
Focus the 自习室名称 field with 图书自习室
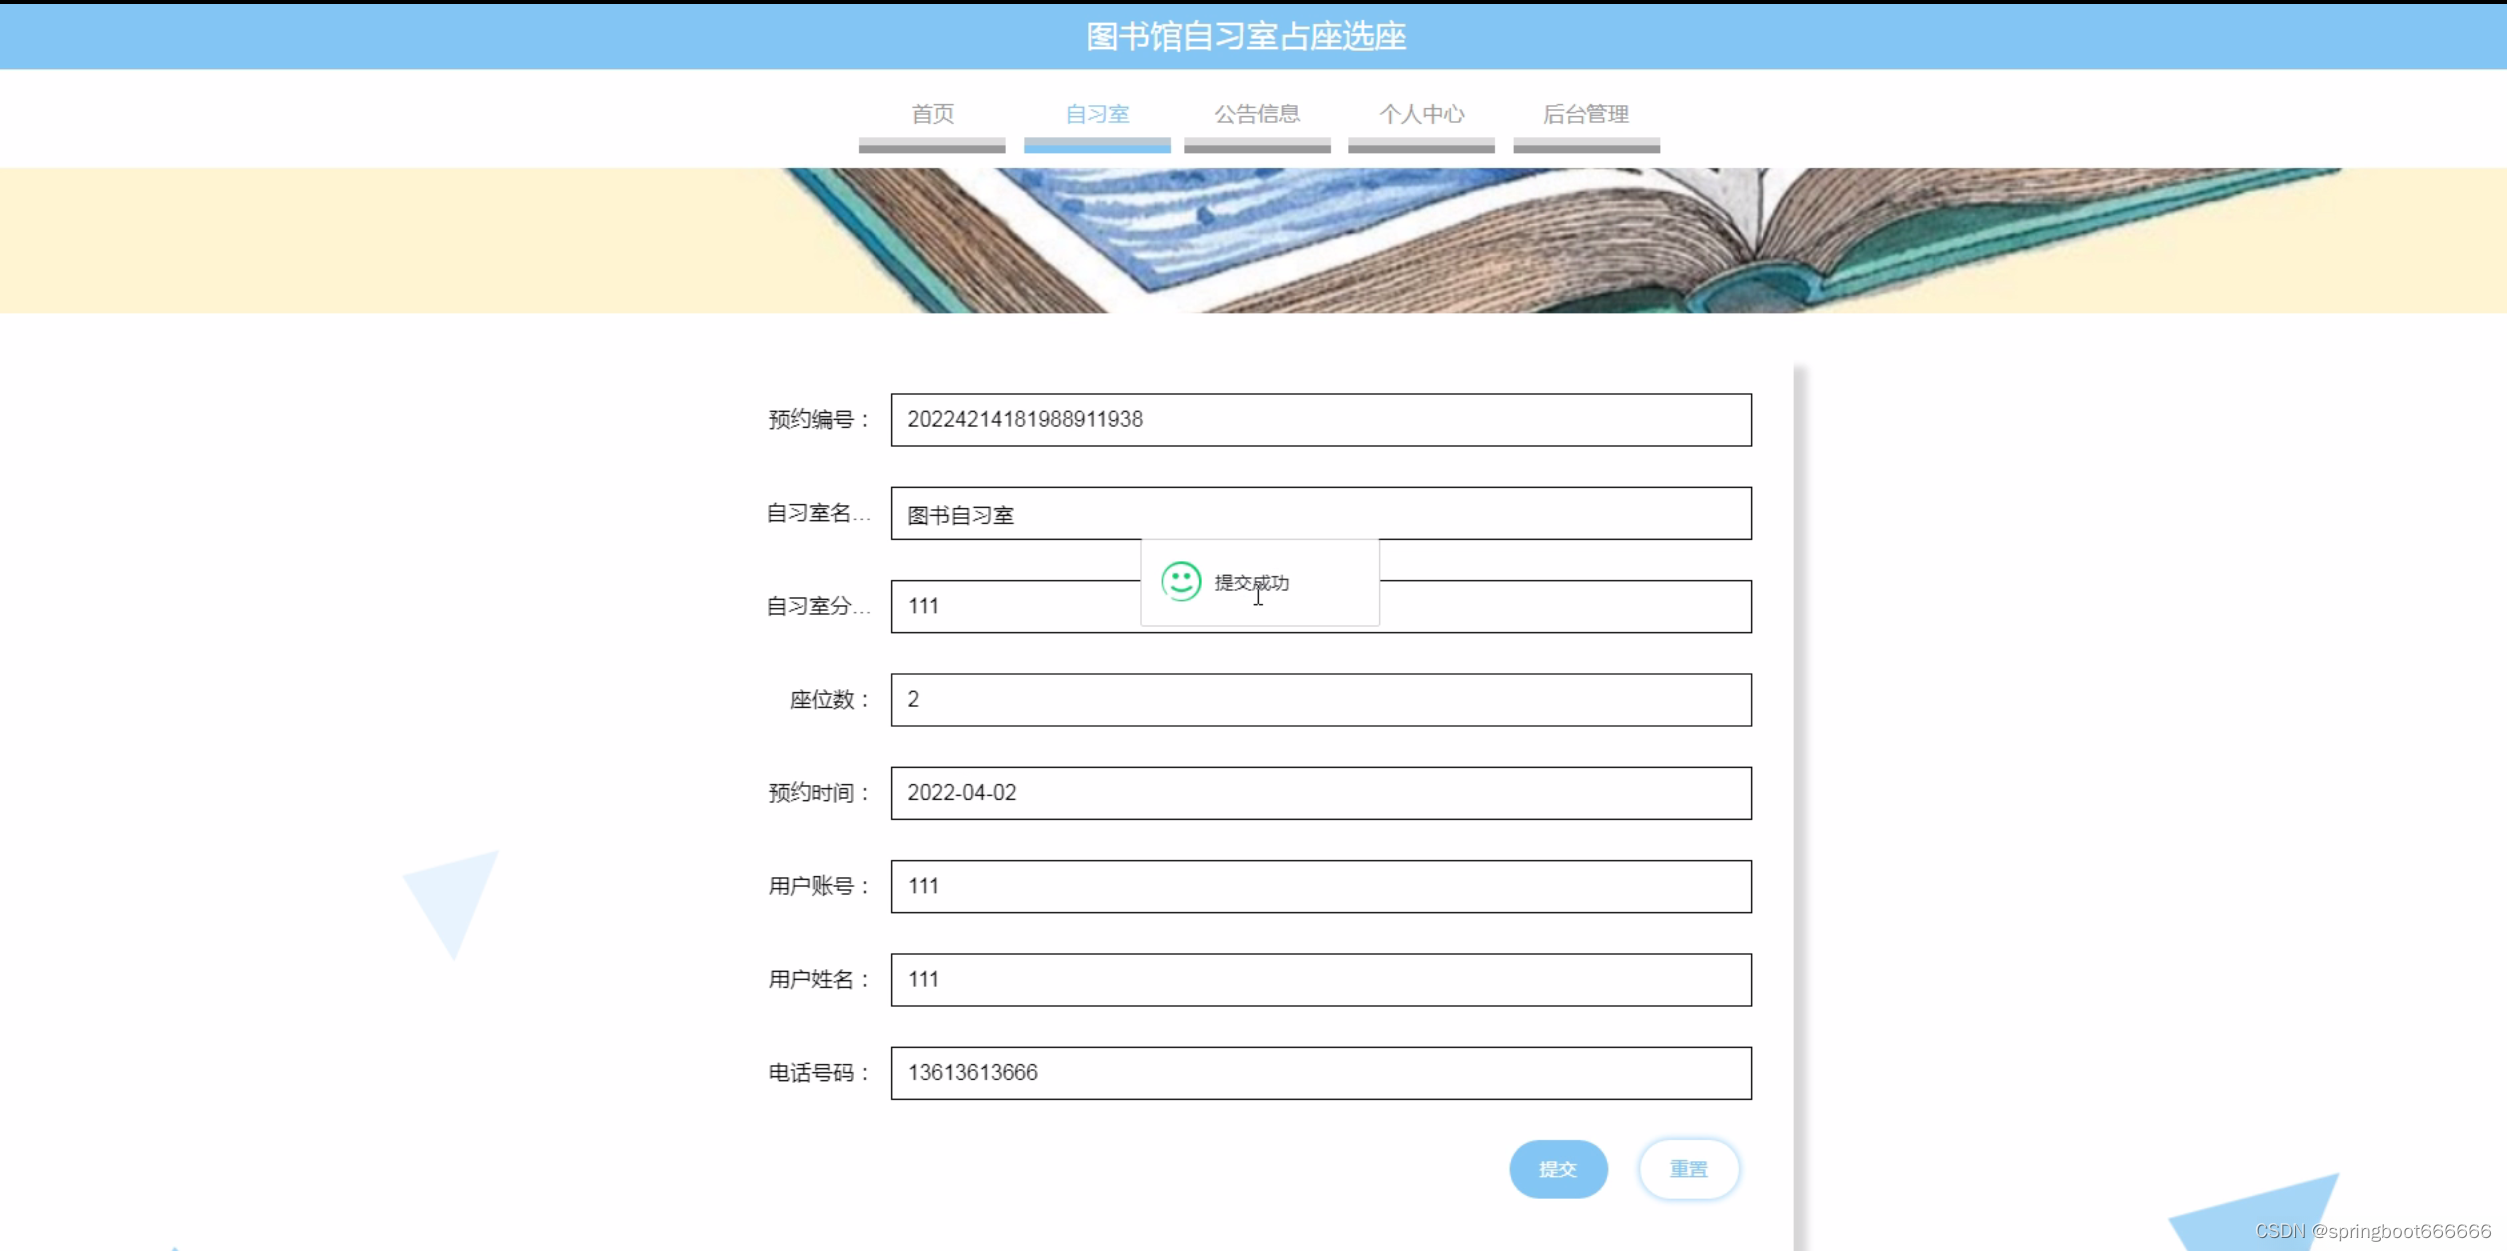point(1320,513)
